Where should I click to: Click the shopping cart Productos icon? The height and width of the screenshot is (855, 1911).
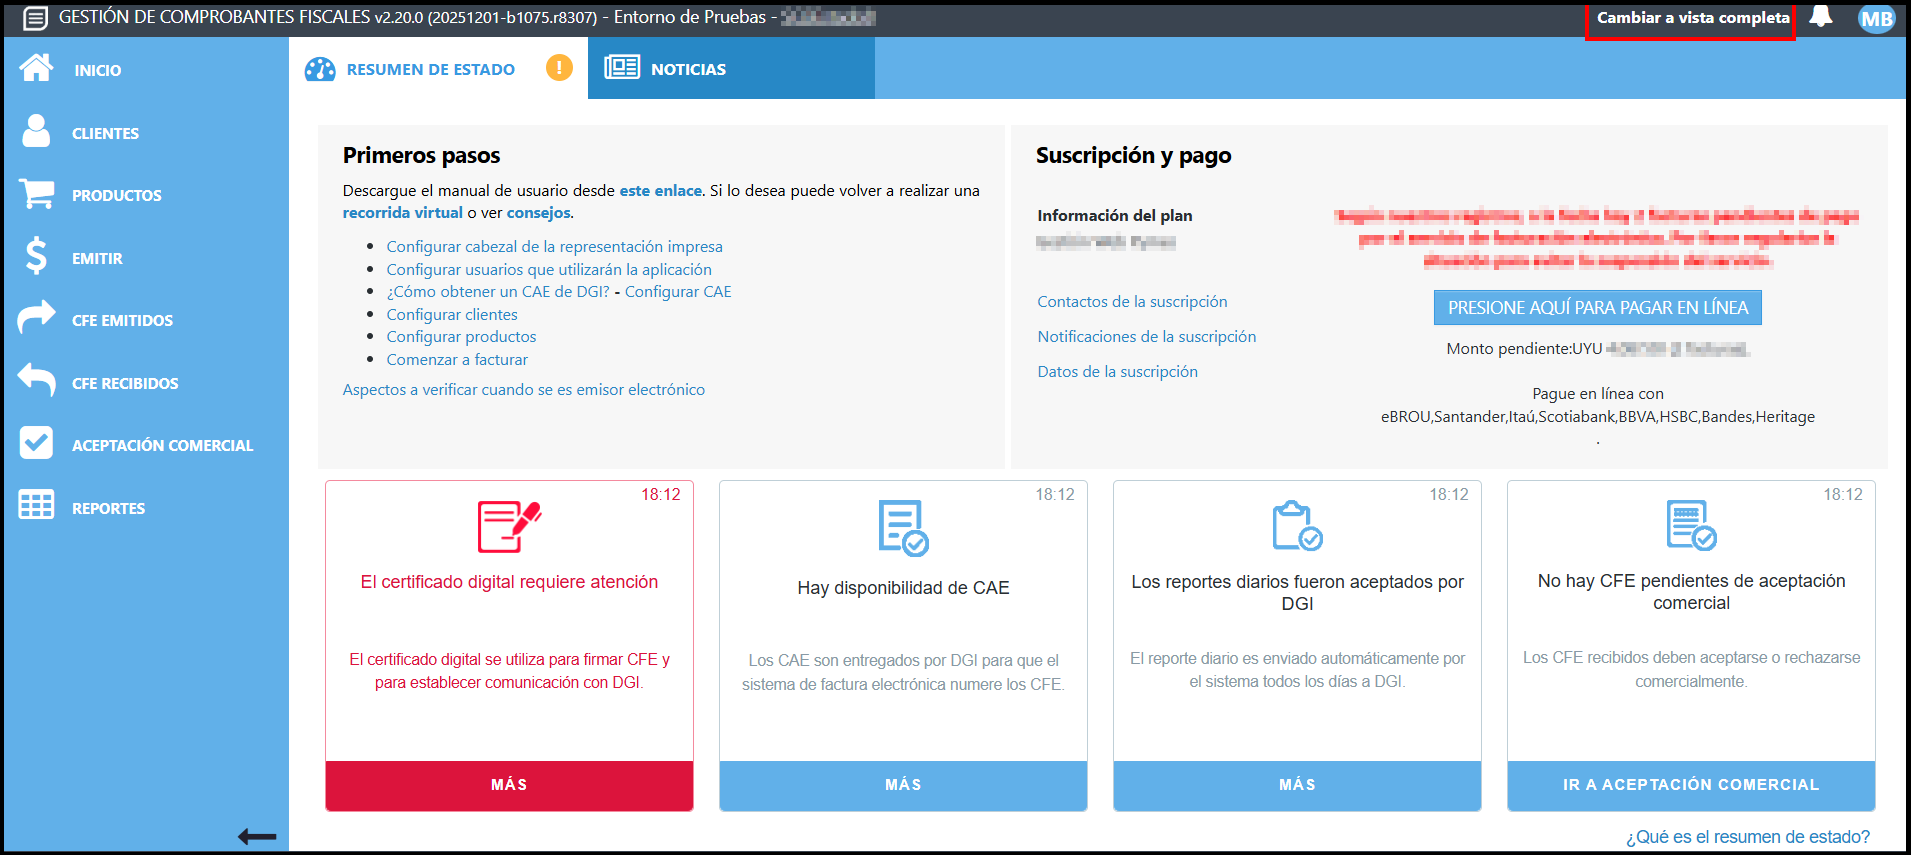click(x=37, y=194)
